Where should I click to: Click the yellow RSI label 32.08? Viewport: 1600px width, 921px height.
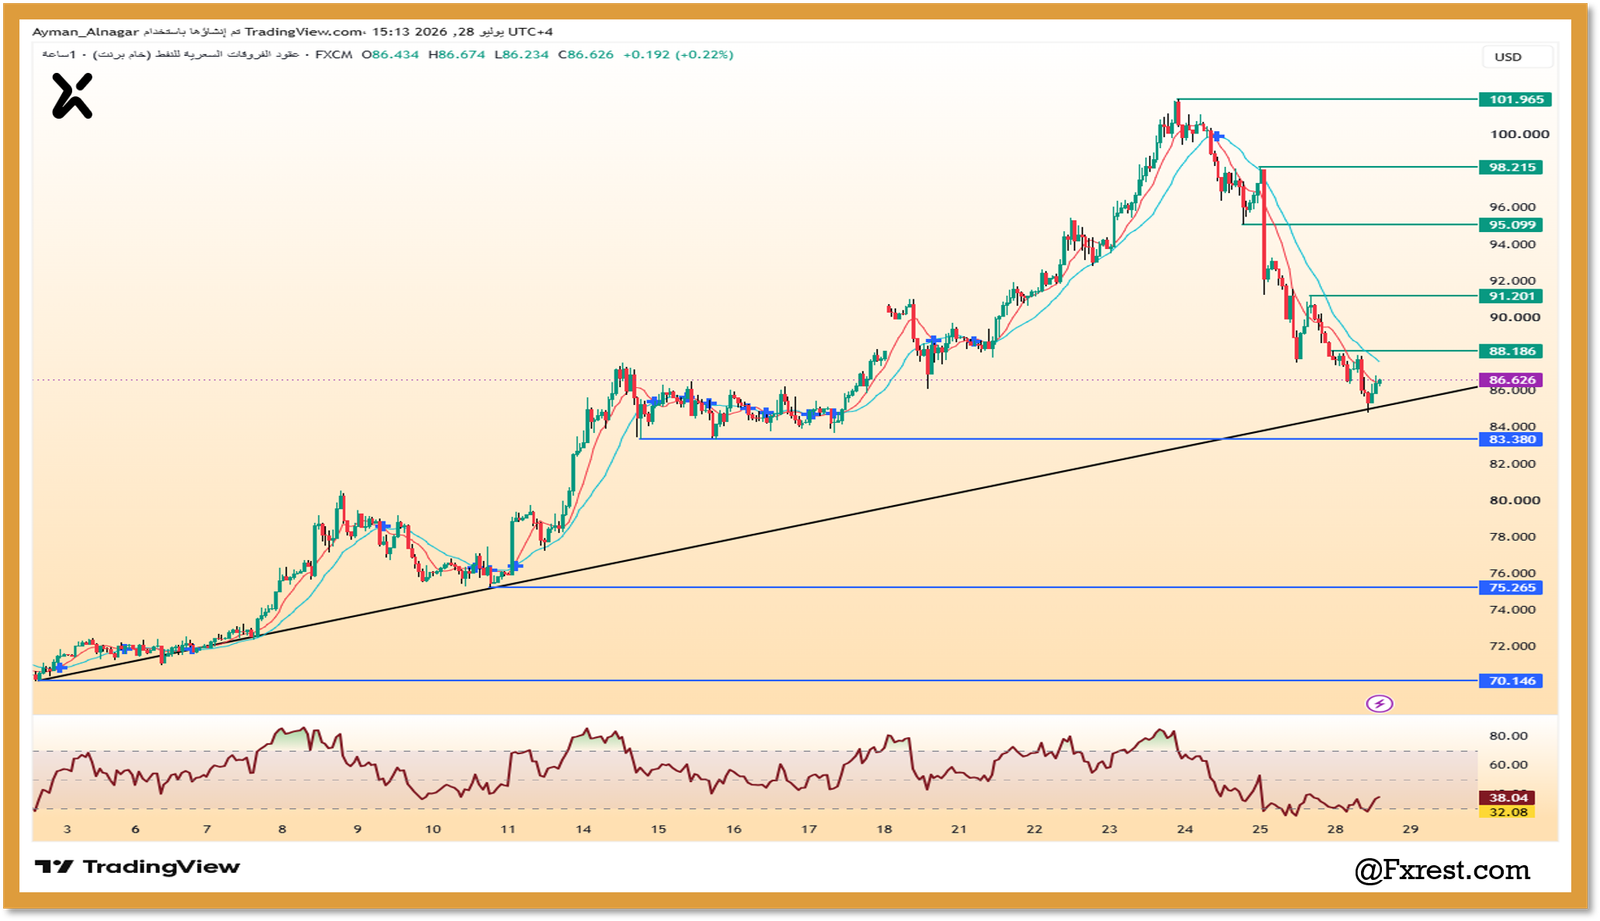[x=1507, y=812]
